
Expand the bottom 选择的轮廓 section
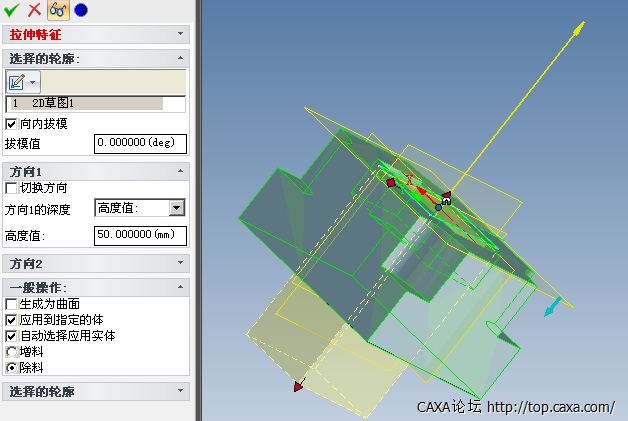pyautogui.click(x=180, y=391)
